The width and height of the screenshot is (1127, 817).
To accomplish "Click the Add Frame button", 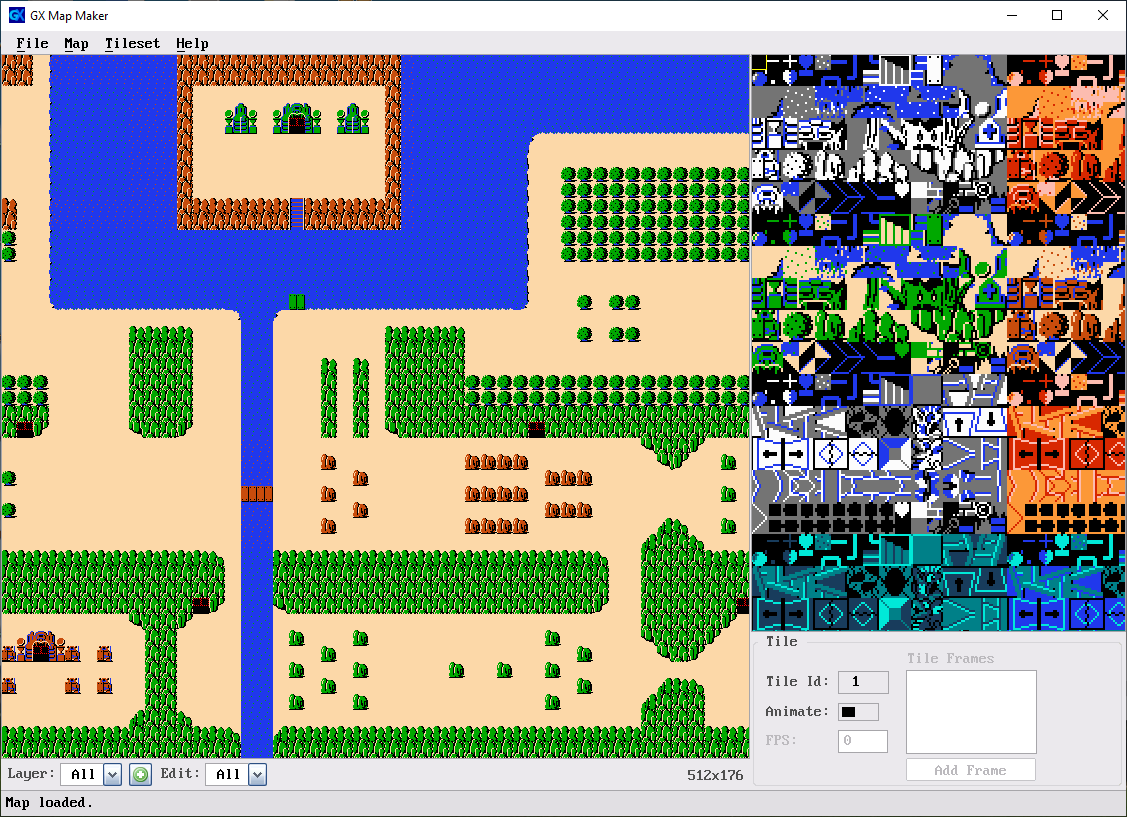I will click(970, 770).
